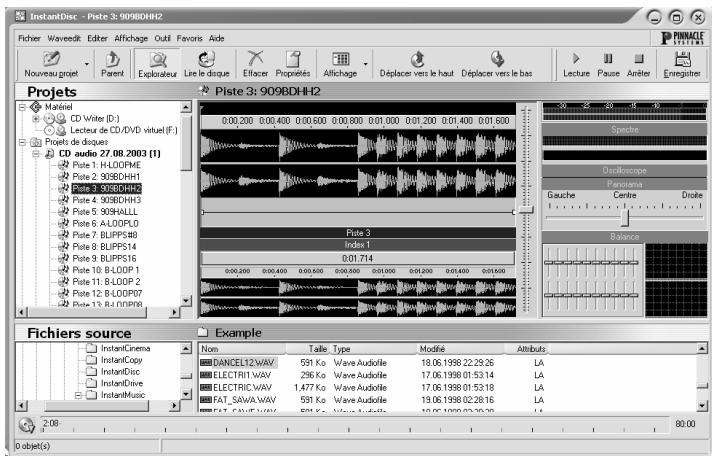Select the file DANCEL12.WAV
The image size is (712, 456).
click(243, 363)
